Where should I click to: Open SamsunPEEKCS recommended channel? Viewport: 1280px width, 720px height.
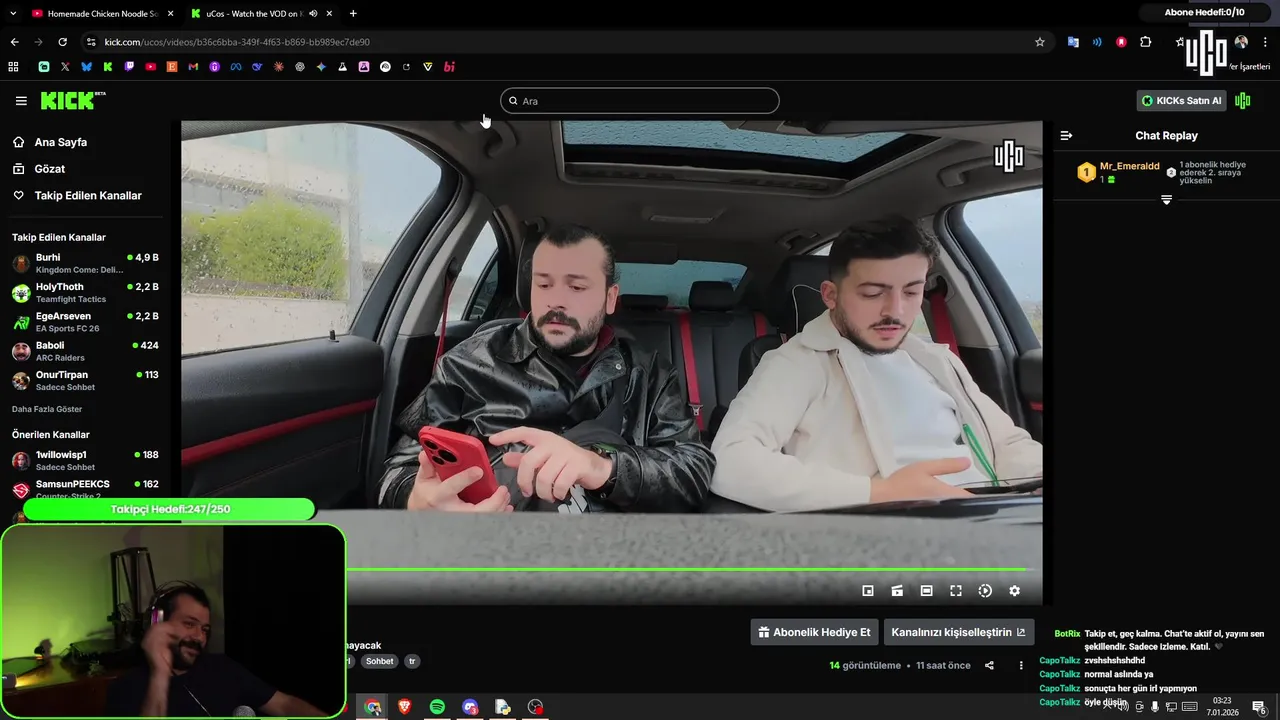85,489
